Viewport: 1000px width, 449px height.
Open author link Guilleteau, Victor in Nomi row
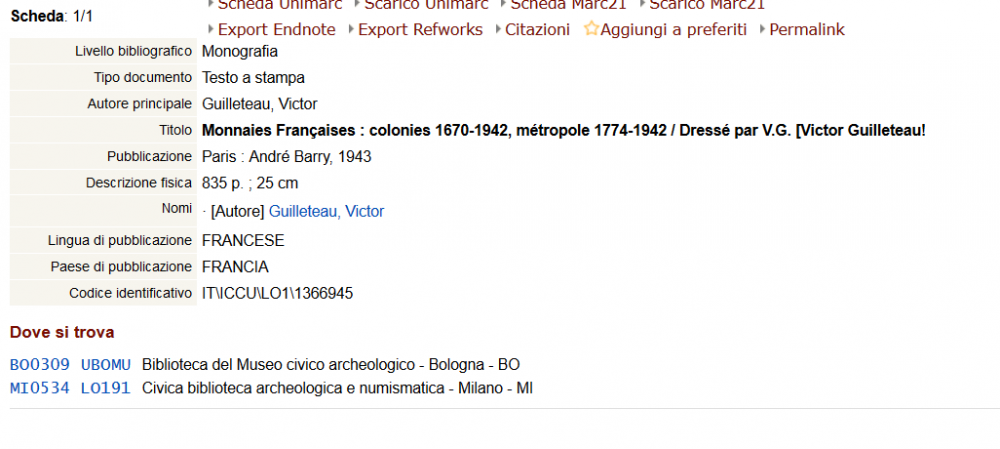[326, 212]
